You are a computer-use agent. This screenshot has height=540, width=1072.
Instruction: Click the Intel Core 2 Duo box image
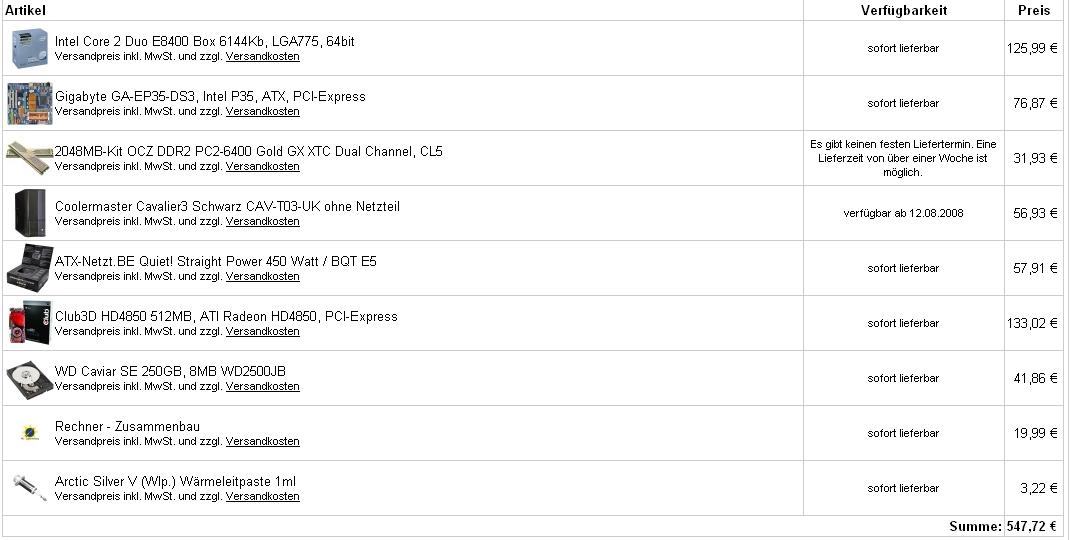click(30, 48)
